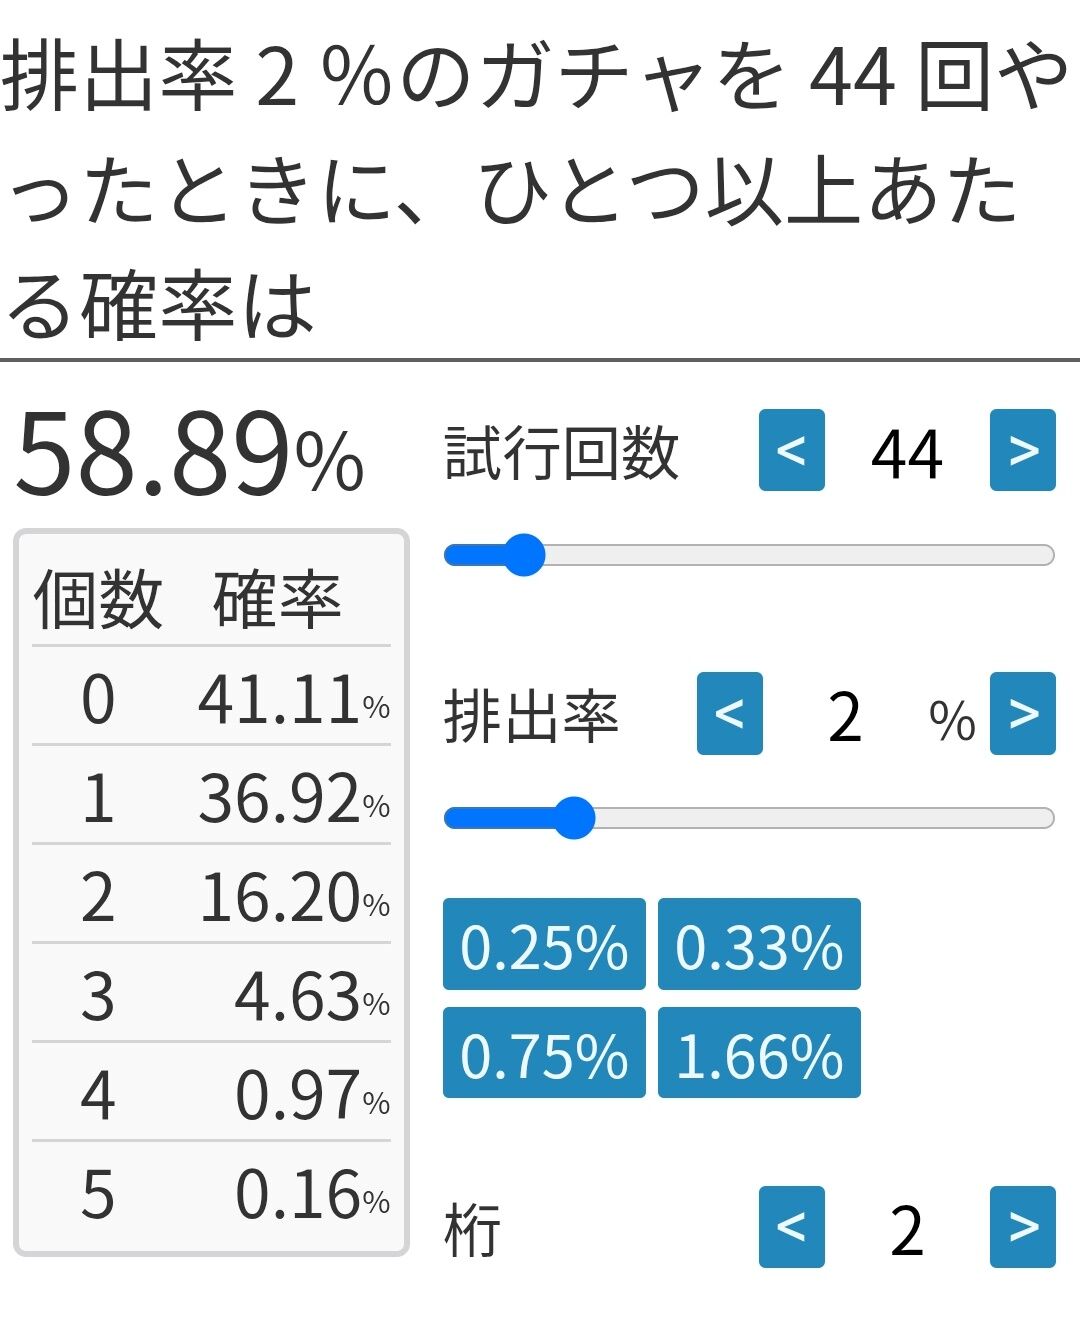This screenshot has width=1080, height=1342.
Task: Click the 確率 column header
Action: (277, 600)
